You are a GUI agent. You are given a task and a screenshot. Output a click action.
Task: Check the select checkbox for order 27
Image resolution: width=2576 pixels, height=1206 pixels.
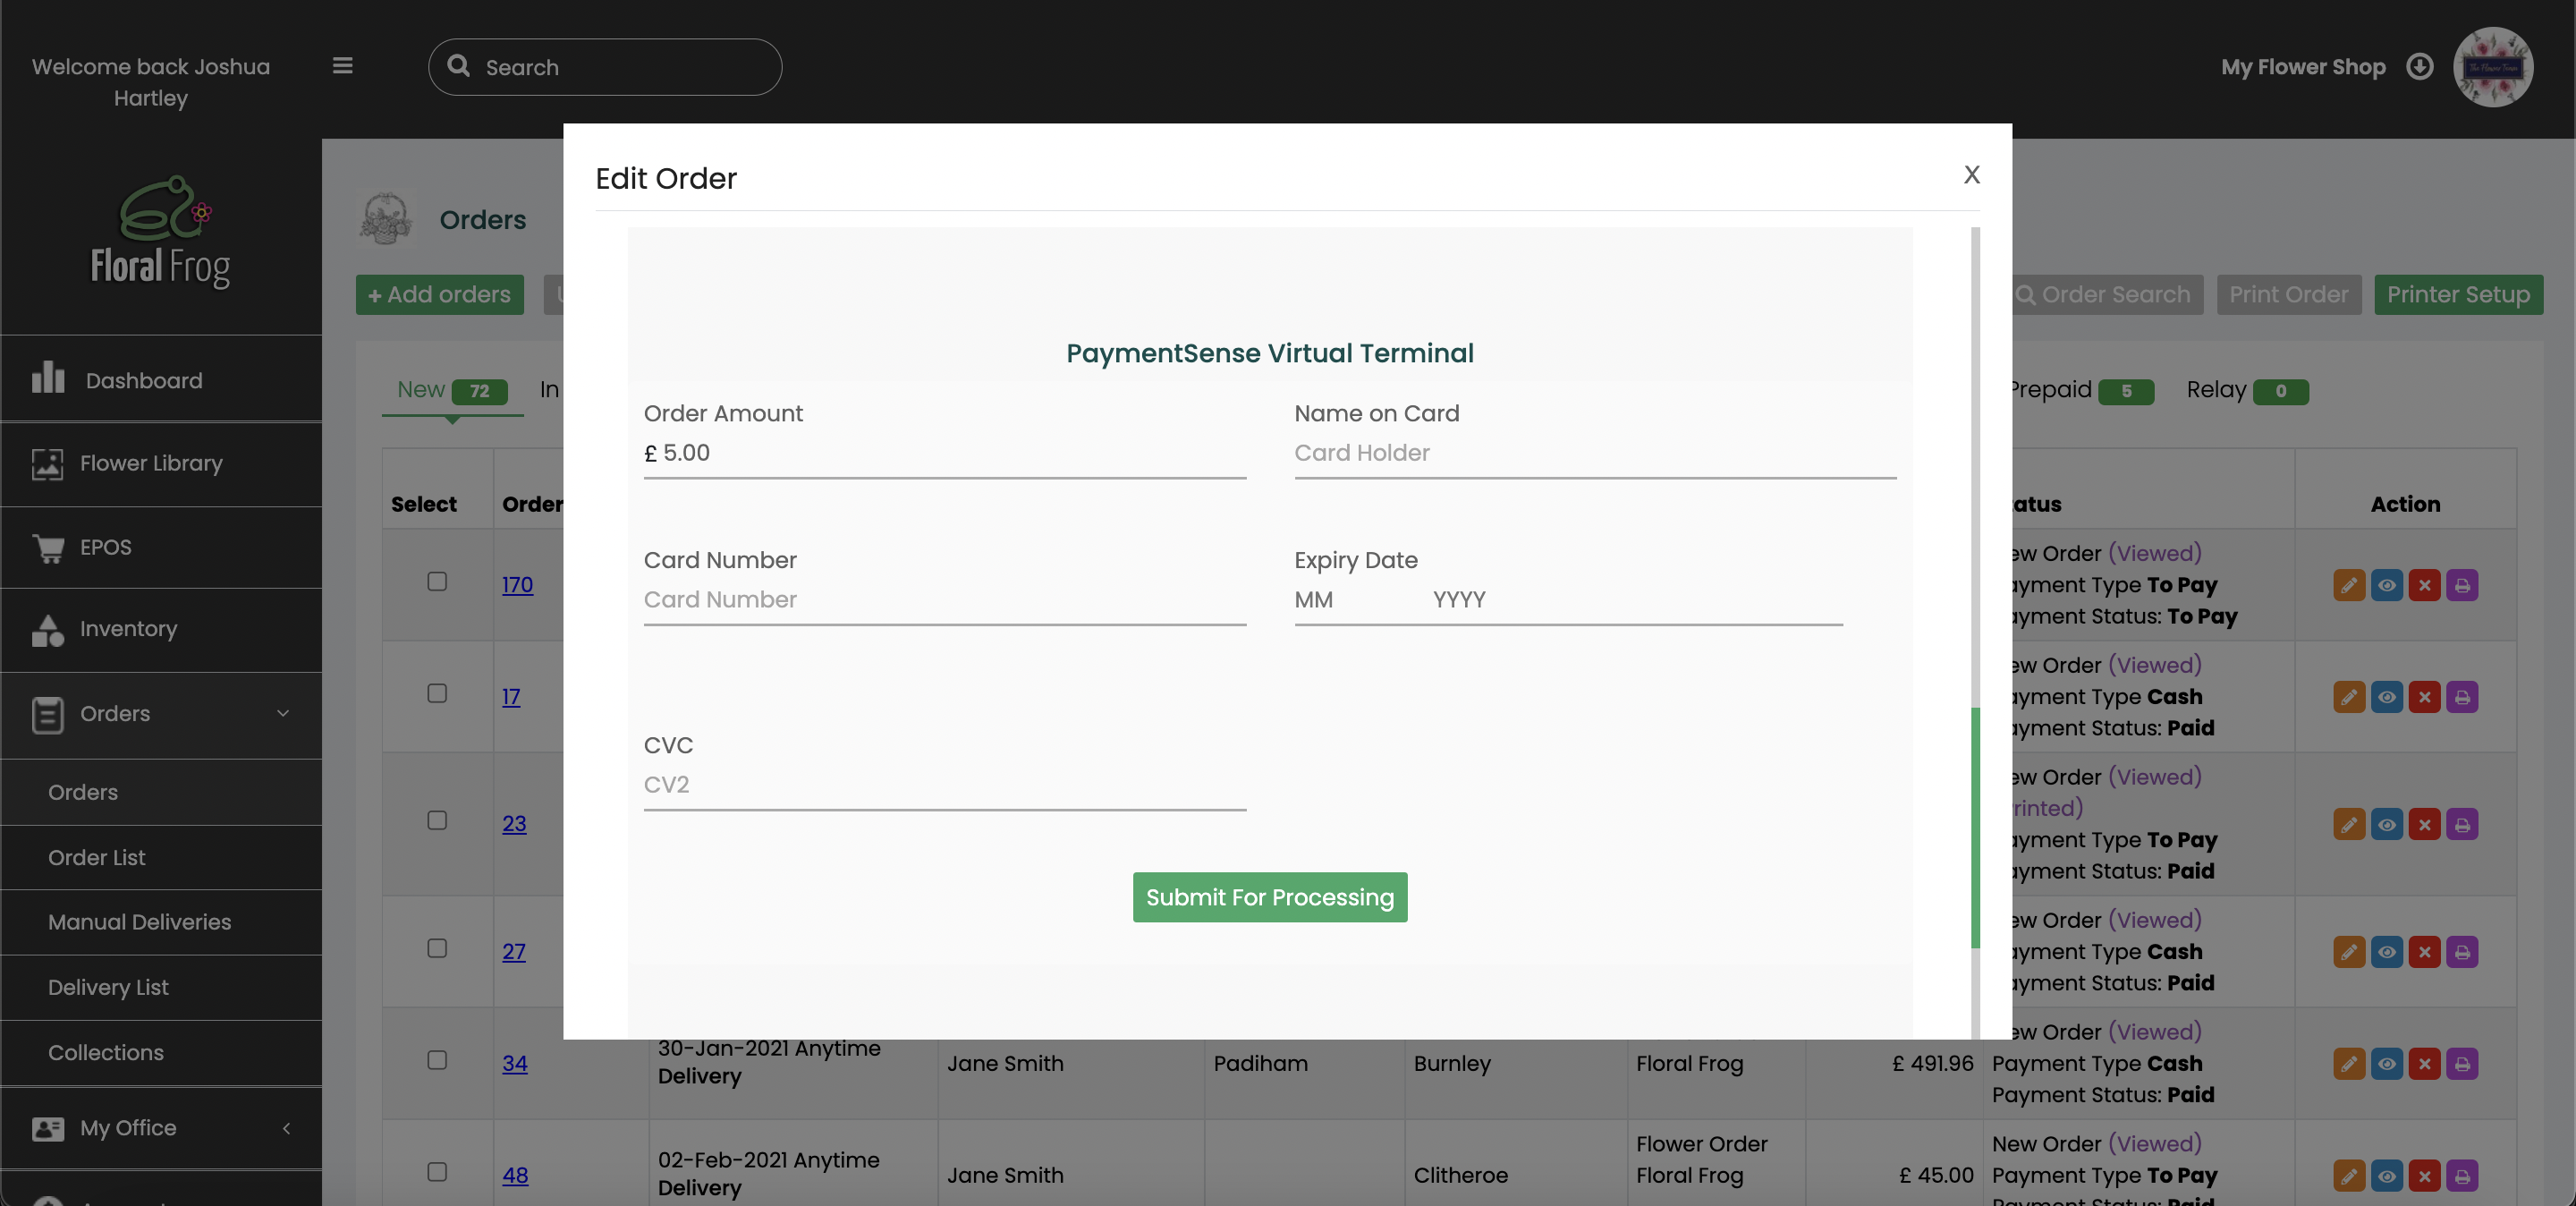point(436,949)
